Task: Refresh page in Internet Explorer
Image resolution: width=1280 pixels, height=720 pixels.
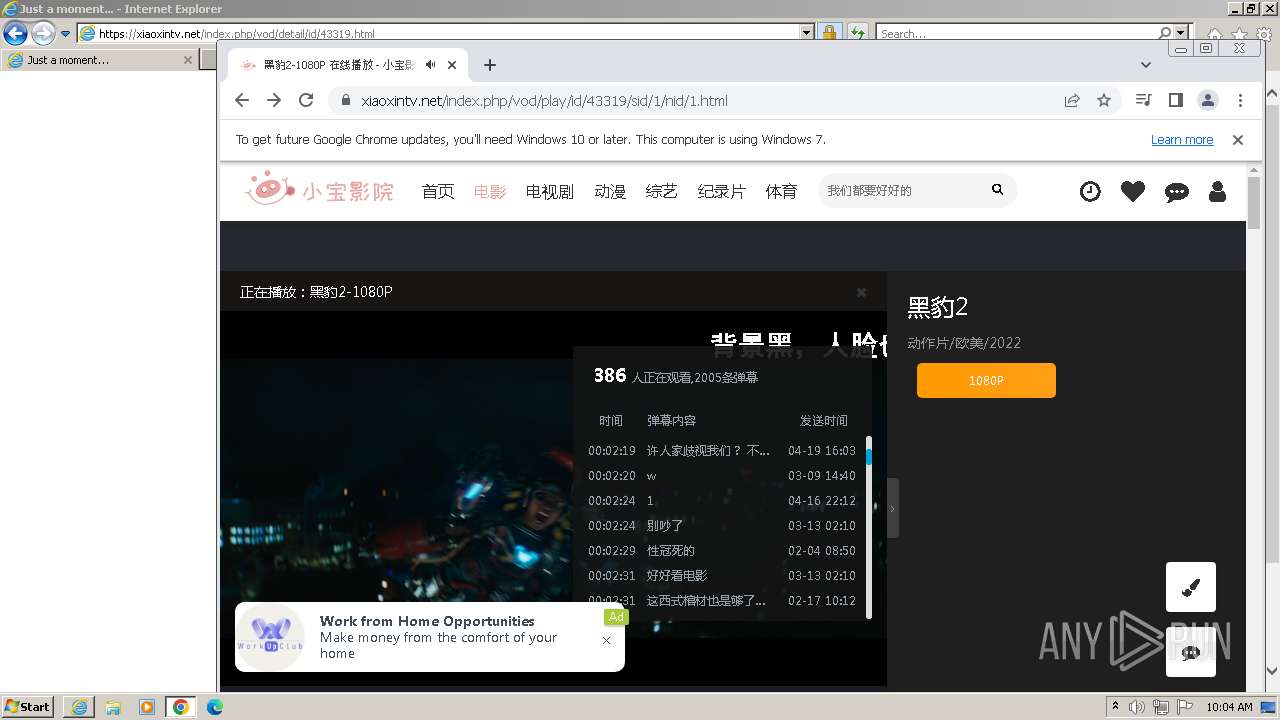Action: 857,33
